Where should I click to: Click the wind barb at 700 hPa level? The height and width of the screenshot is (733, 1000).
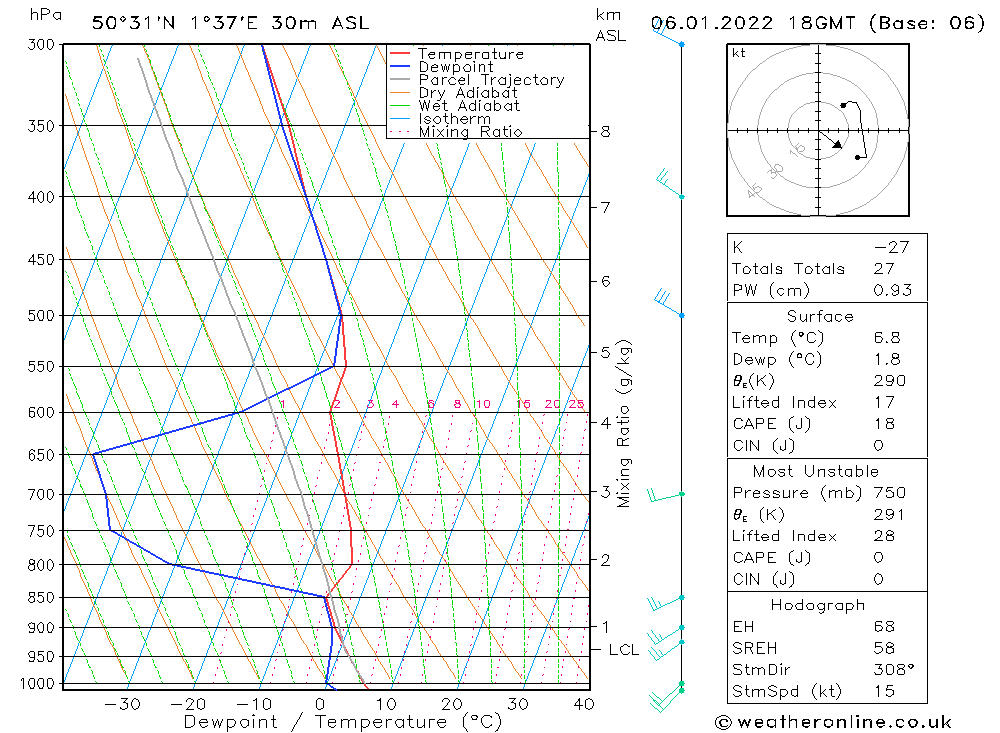click(x=666, y=495)
